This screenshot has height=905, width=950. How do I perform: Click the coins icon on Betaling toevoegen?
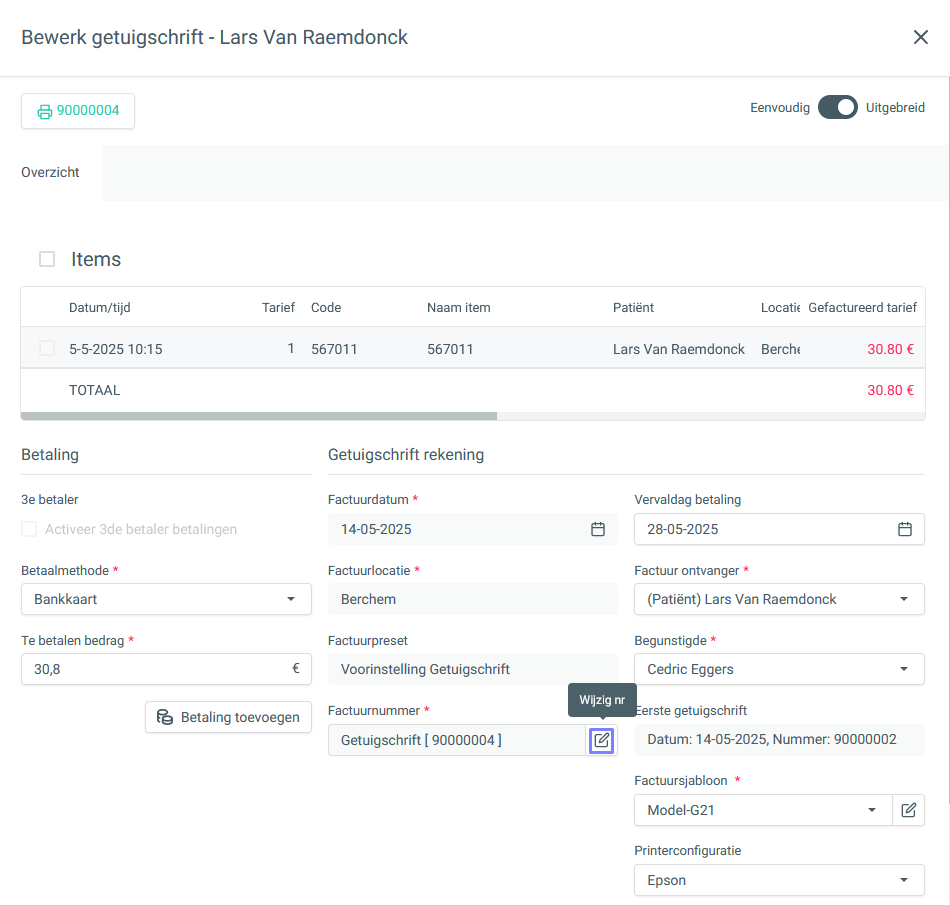(165, 717)
